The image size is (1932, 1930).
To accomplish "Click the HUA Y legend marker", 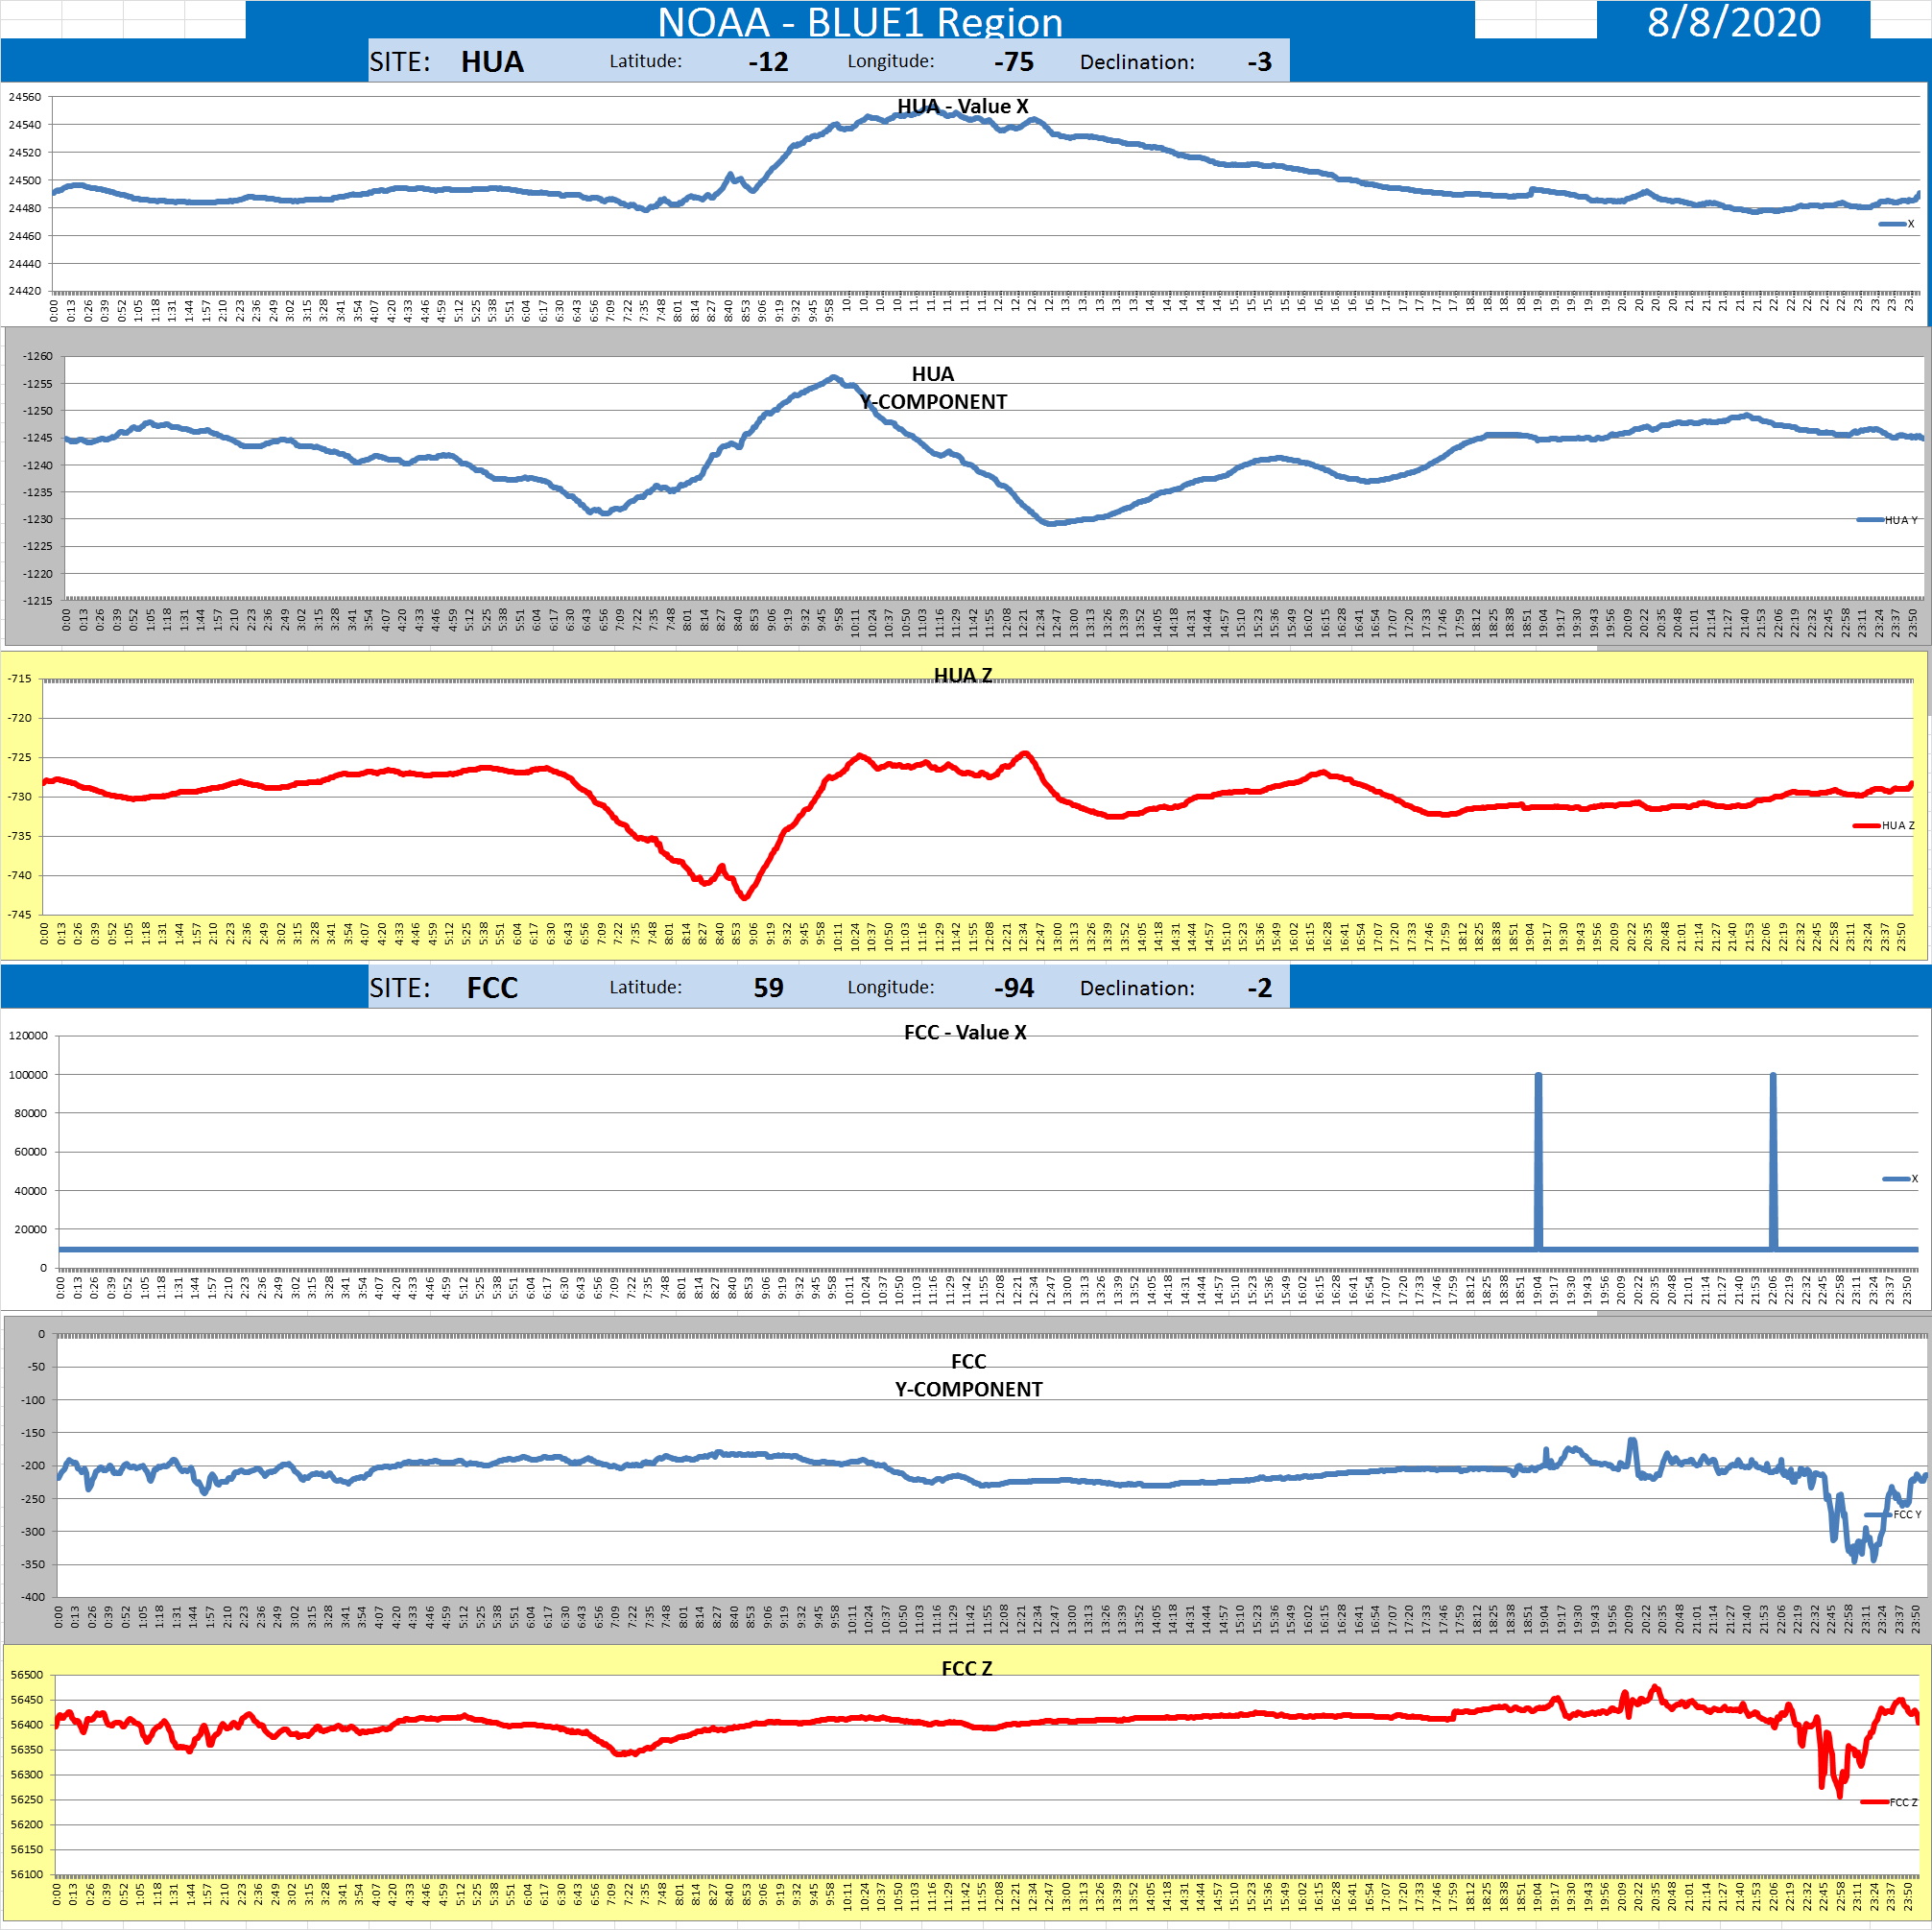I will [x=1871, y=520].
